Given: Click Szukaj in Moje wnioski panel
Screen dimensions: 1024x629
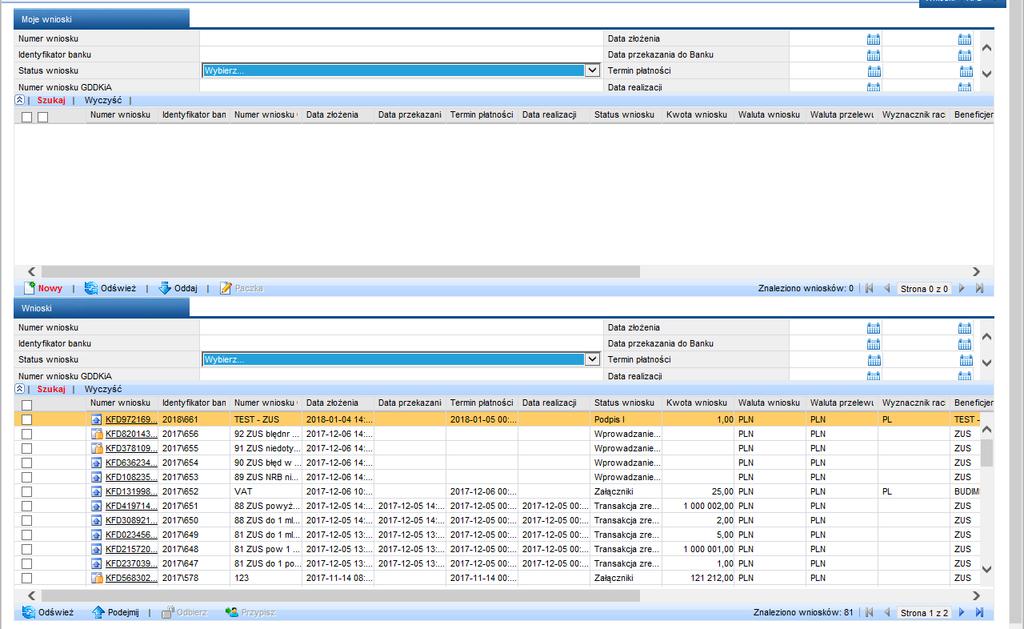Looking at the screenshot, I should pyautogui.click(x=51, y=100).
